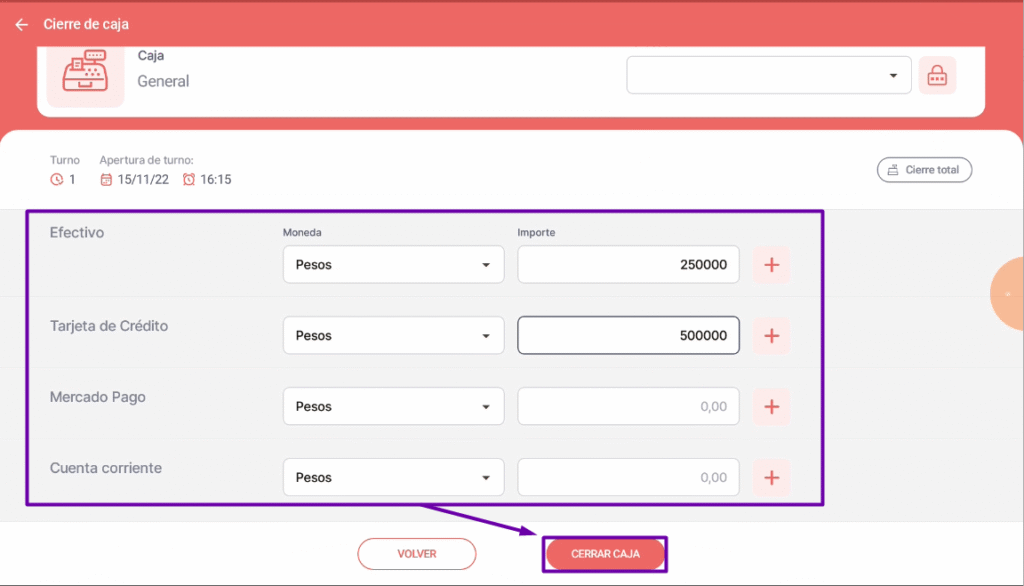
Task: Expand Cuenta corriente Pesos dropdown
Action: pyautogui.click(x=393, y=478)
